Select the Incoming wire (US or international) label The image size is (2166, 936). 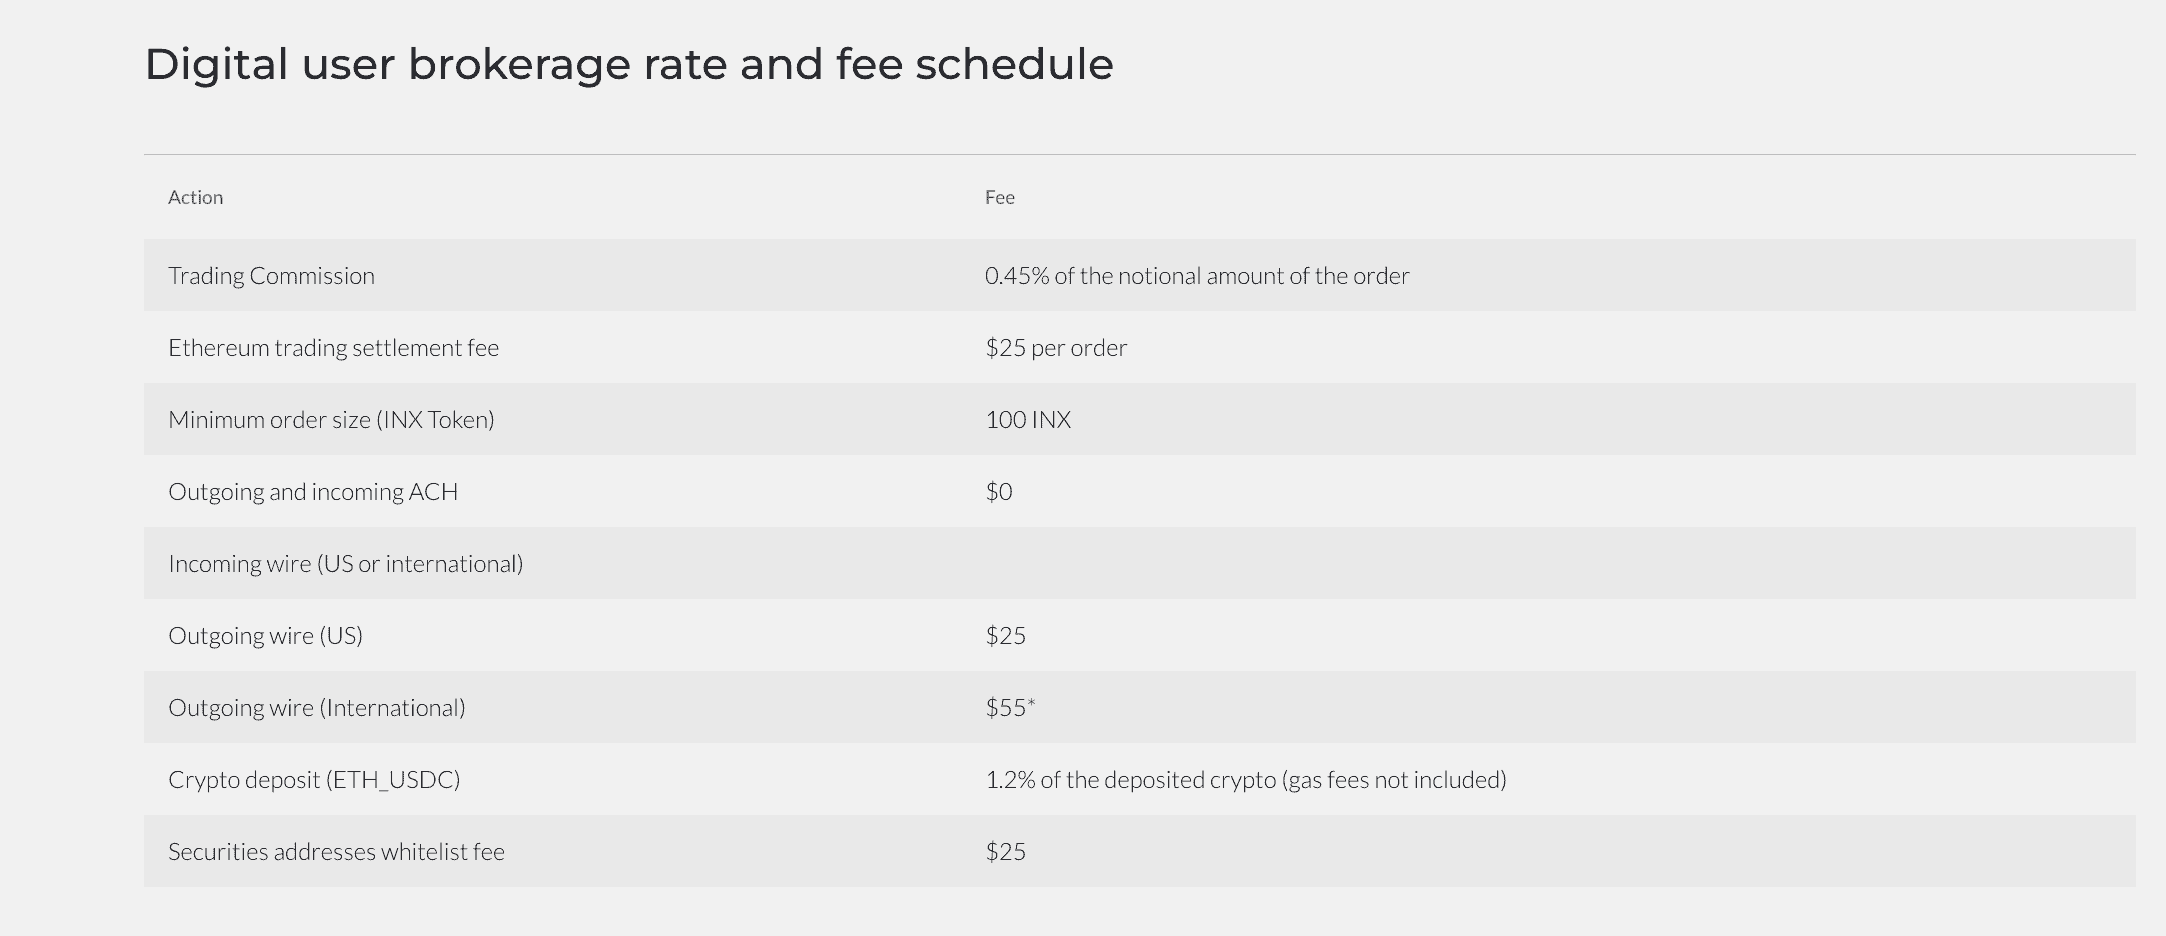coord(345,564)
